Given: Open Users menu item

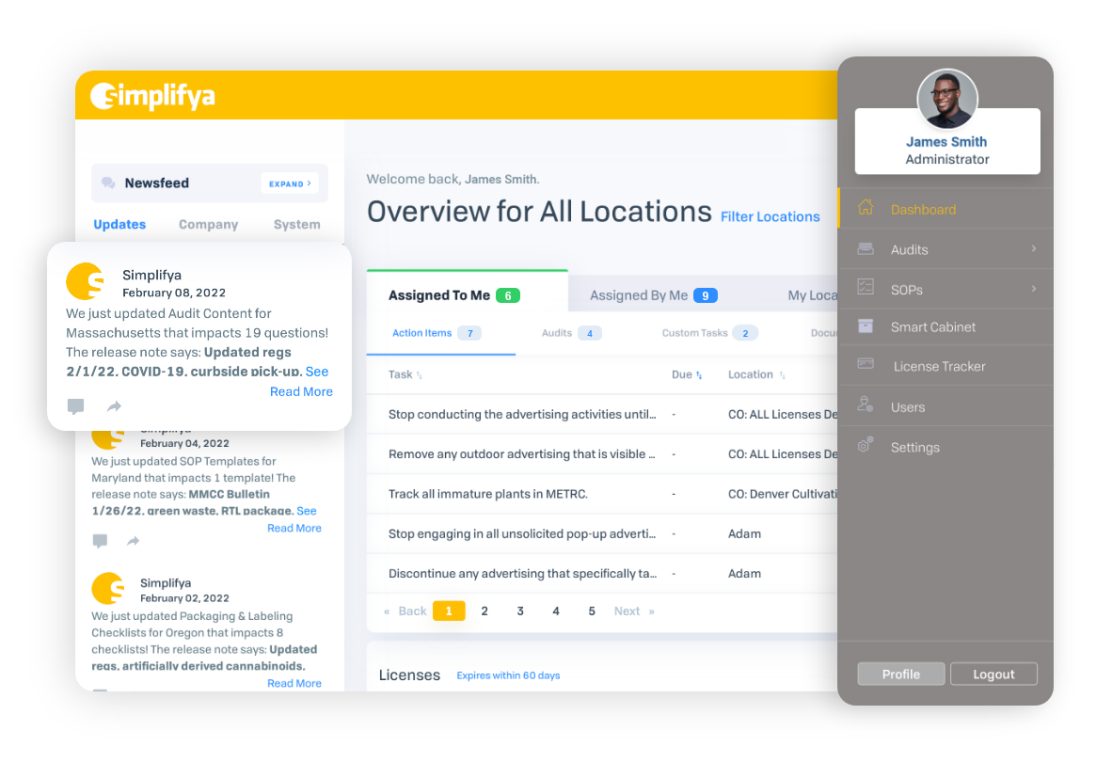Looking at the screenshot, I should click(946, 406).
